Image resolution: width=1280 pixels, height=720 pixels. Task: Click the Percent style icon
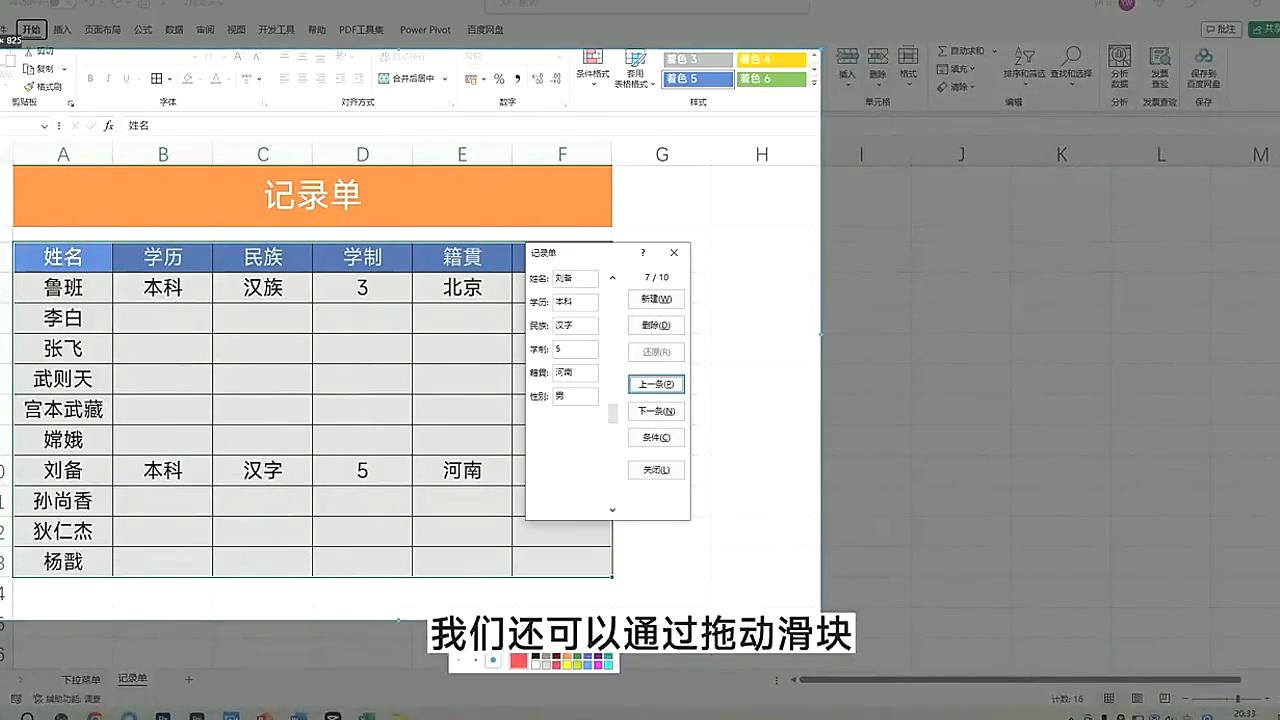(x=497, y=77)
